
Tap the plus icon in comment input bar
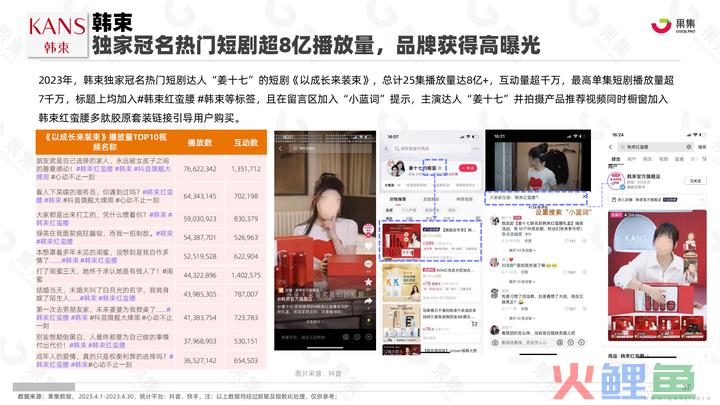click(x=582, y=343)
